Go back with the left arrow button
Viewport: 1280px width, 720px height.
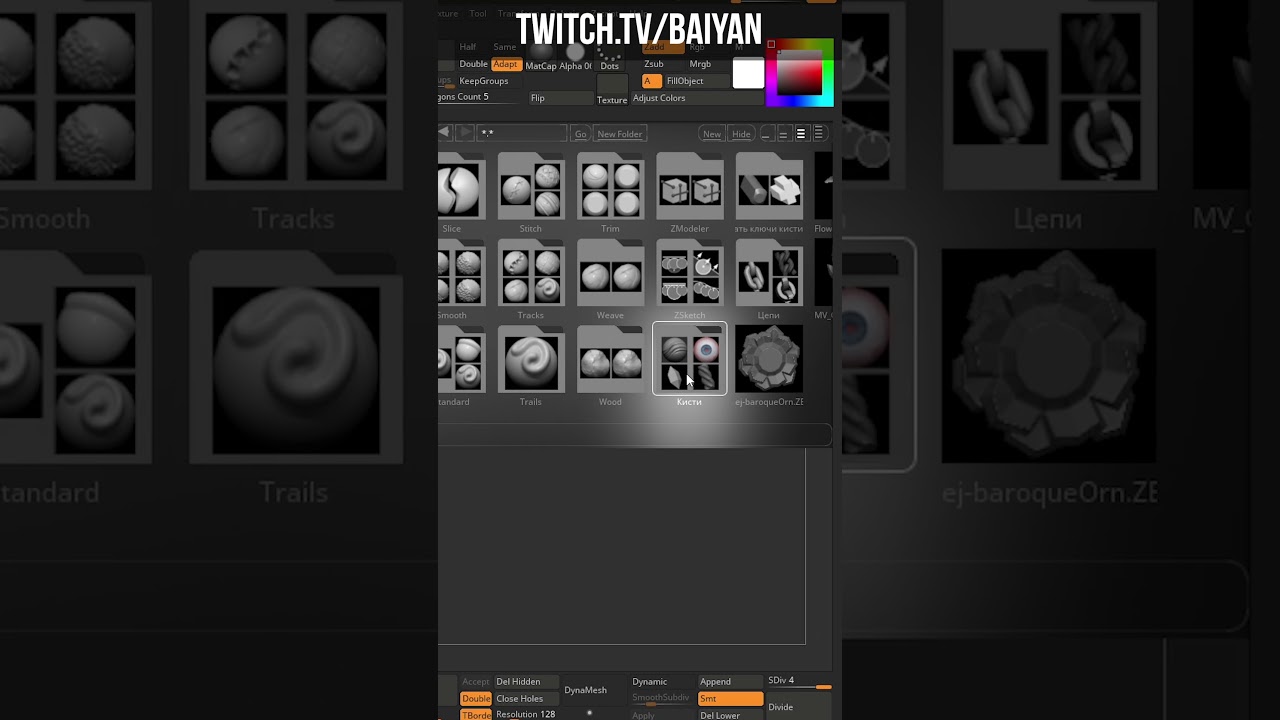[444, 133]
